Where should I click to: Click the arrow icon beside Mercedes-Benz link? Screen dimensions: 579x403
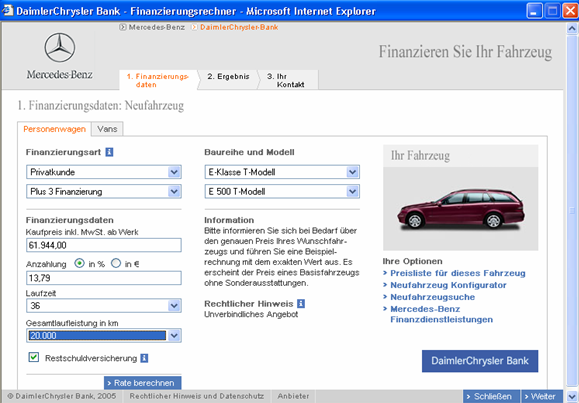click(123, 27)
